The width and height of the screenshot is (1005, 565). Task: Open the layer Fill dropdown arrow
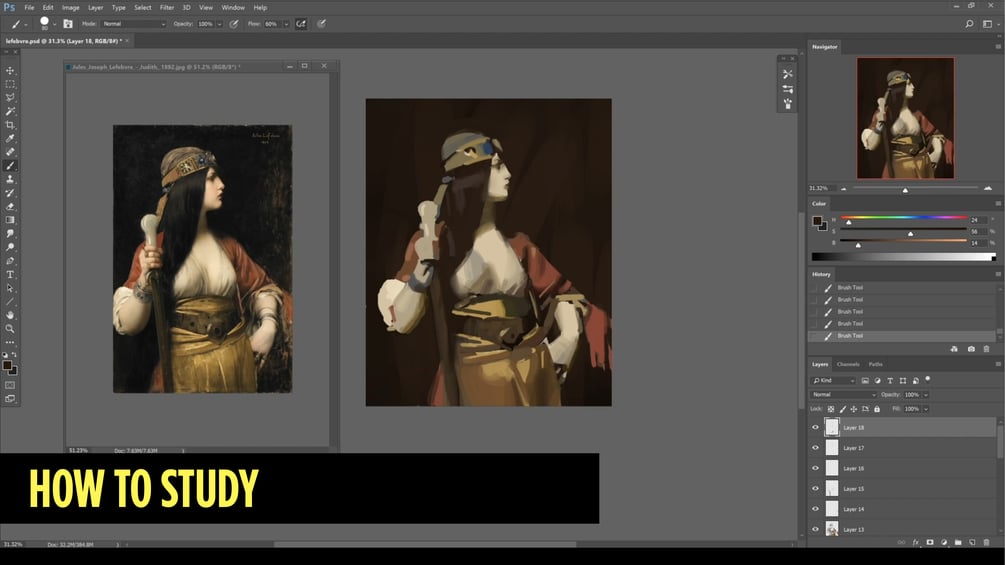coord(926,409)
